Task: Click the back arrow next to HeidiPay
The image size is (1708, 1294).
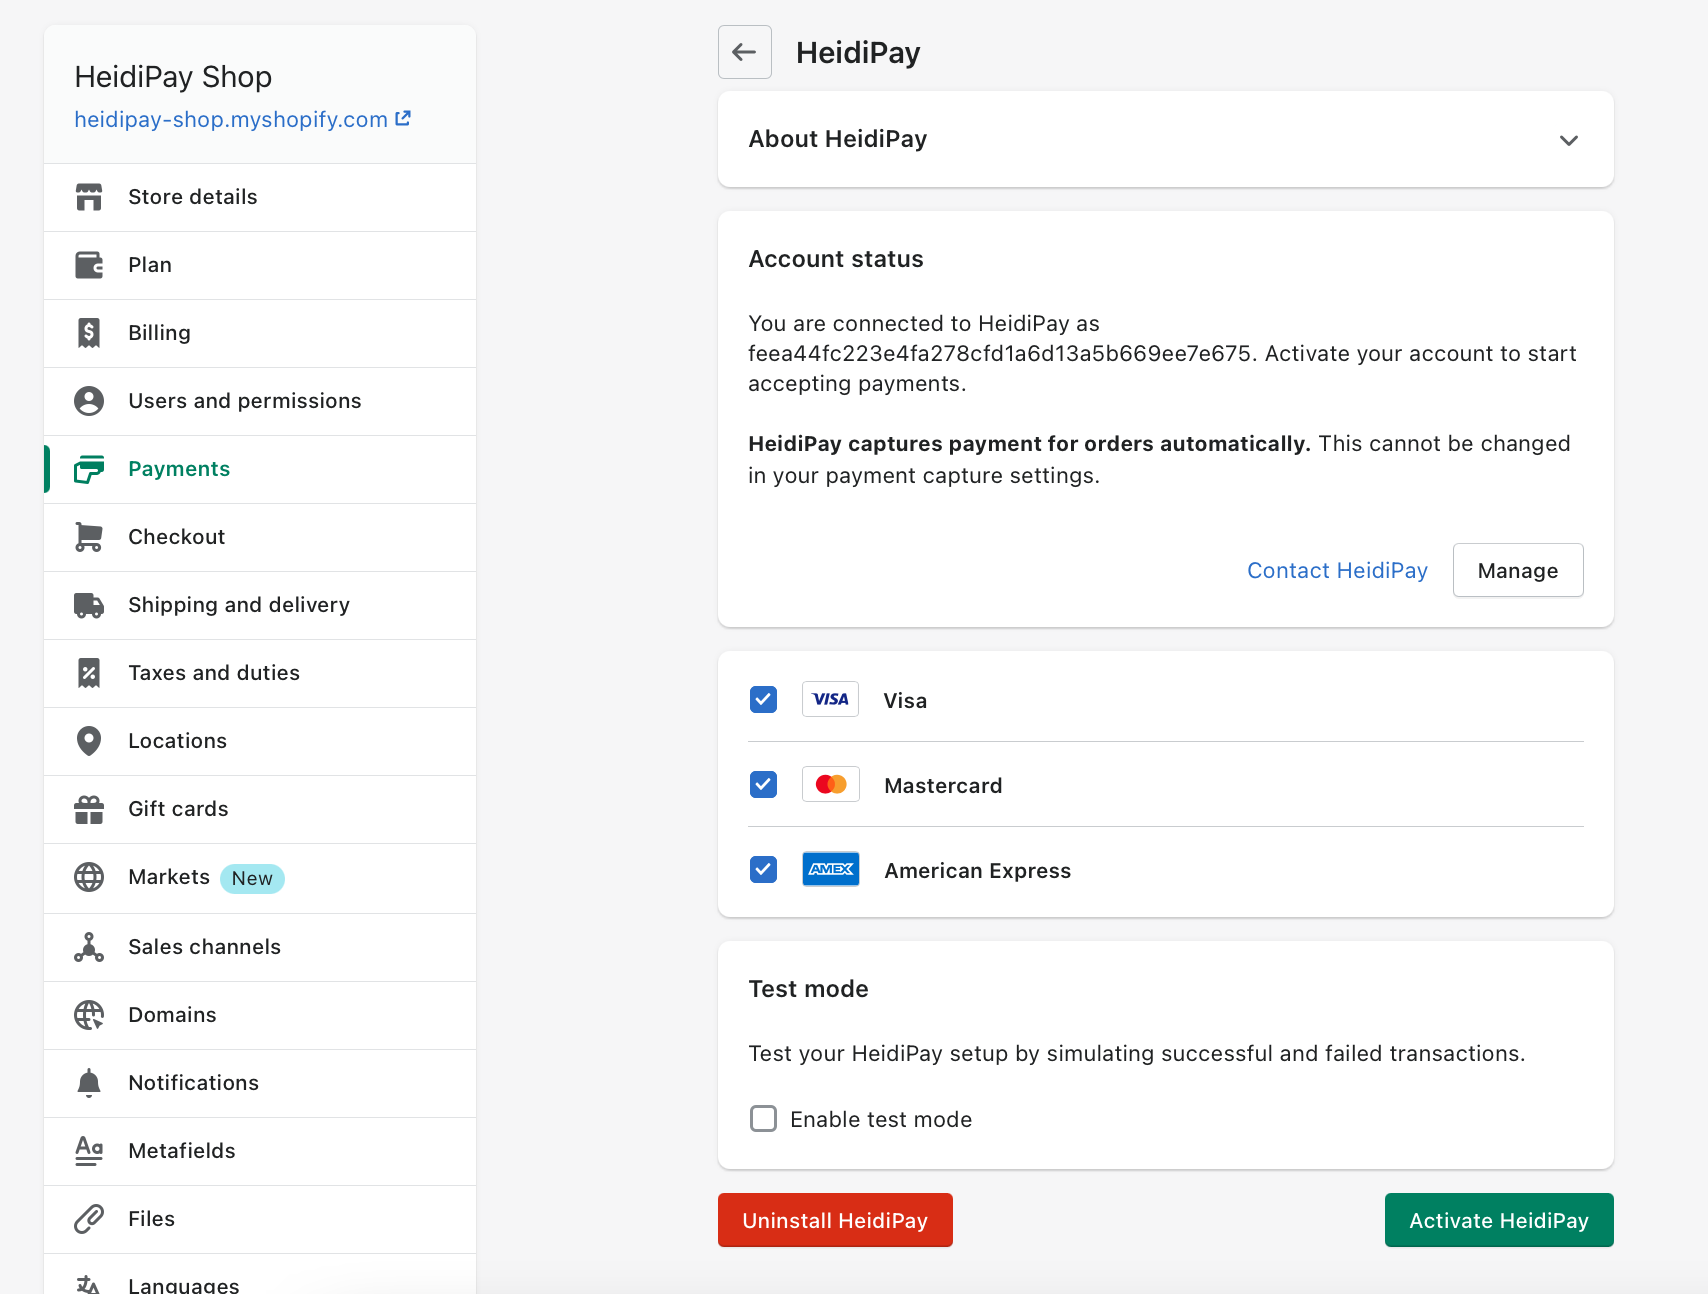Action: tap(745, 52)
